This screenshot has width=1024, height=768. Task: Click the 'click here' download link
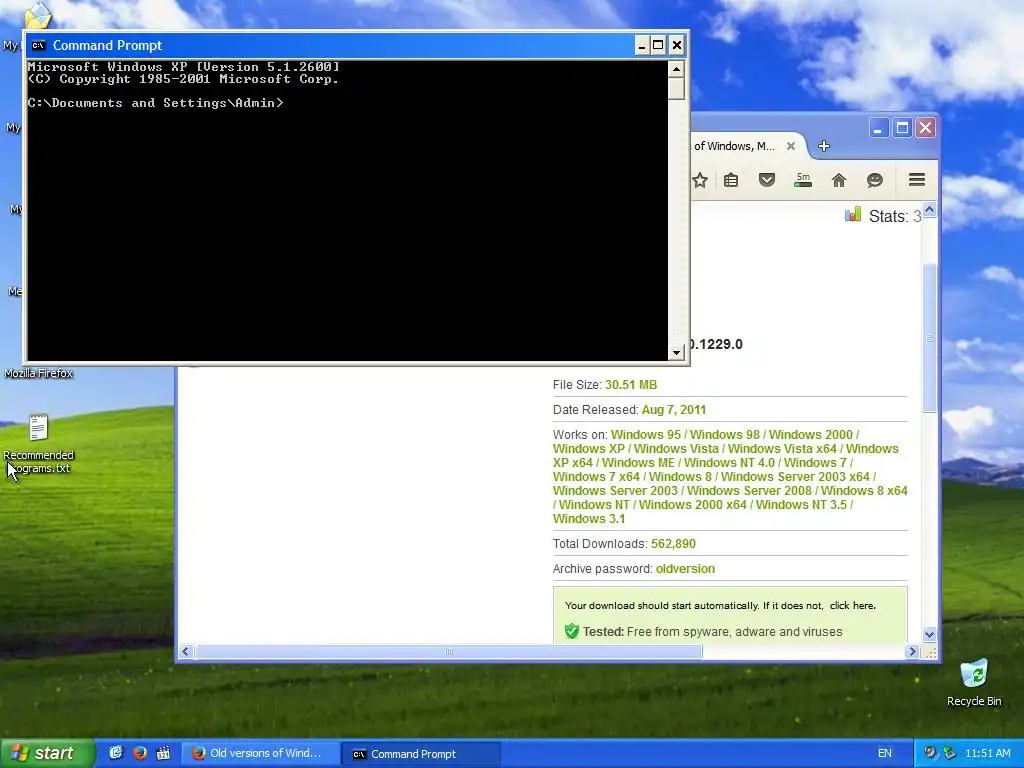click(852, 605)
